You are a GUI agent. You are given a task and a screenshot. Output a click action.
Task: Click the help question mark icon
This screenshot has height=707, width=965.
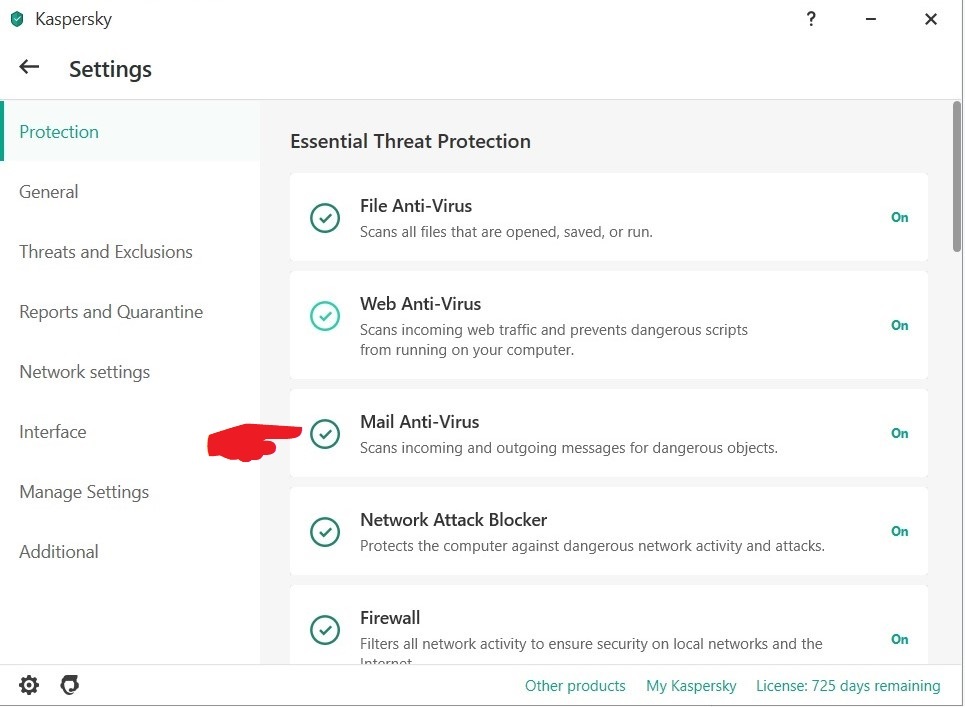[811, 19]
